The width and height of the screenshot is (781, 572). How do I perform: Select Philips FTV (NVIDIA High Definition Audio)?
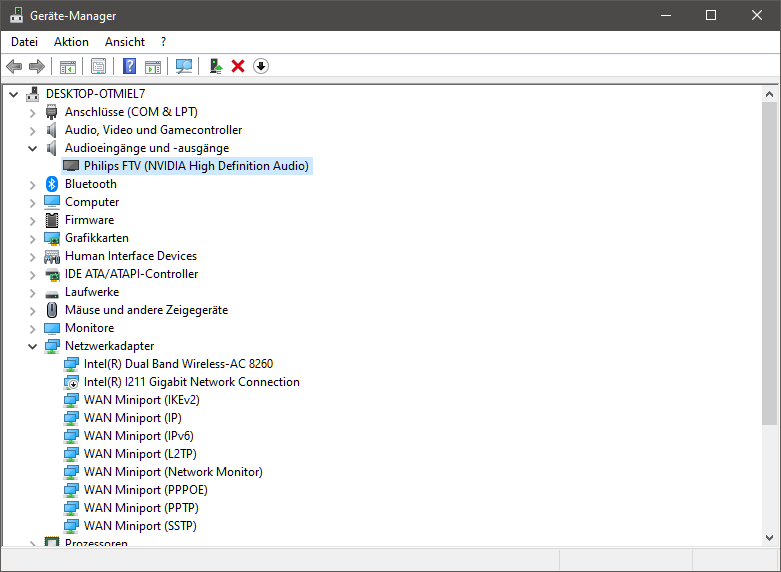pos(196,166)
